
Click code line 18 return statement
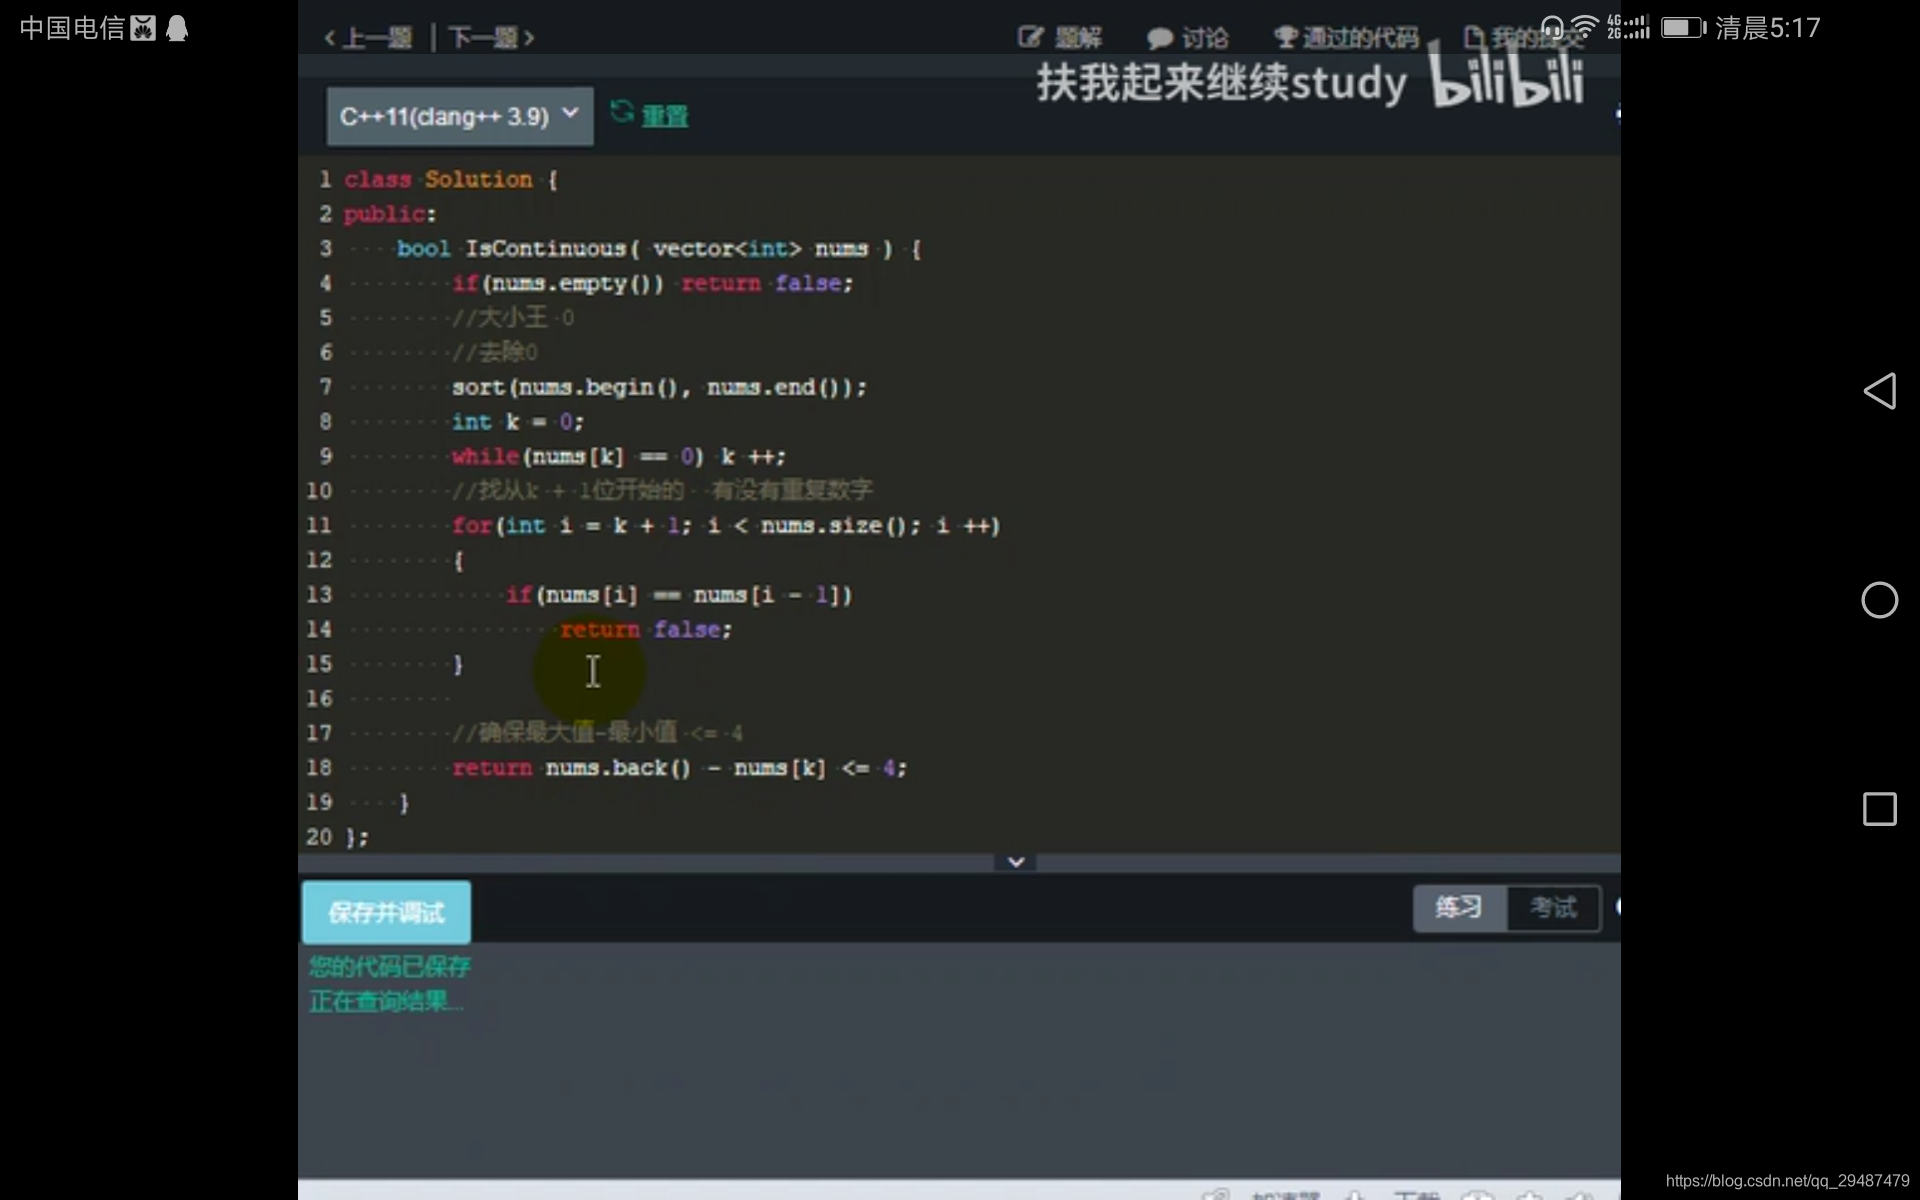pyautogui.click(x=678, y=768)
